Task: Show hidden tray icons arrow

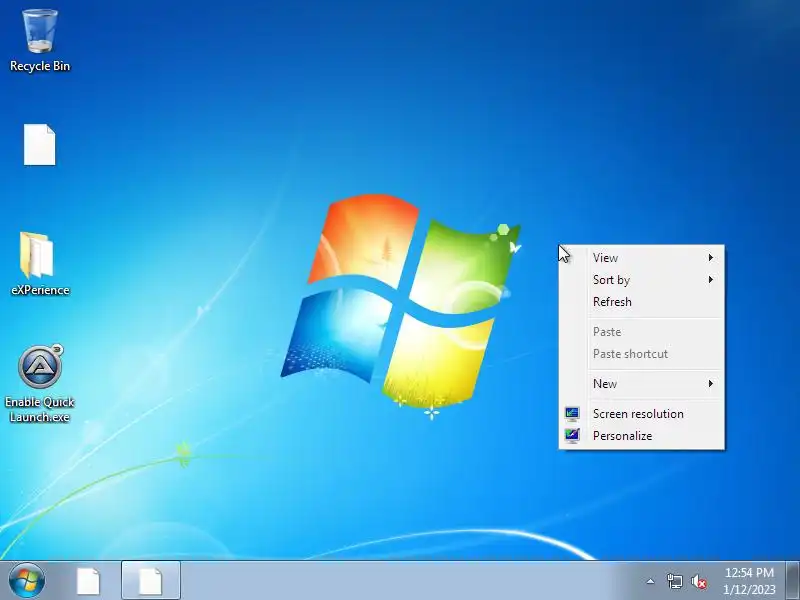Action: 650,581
